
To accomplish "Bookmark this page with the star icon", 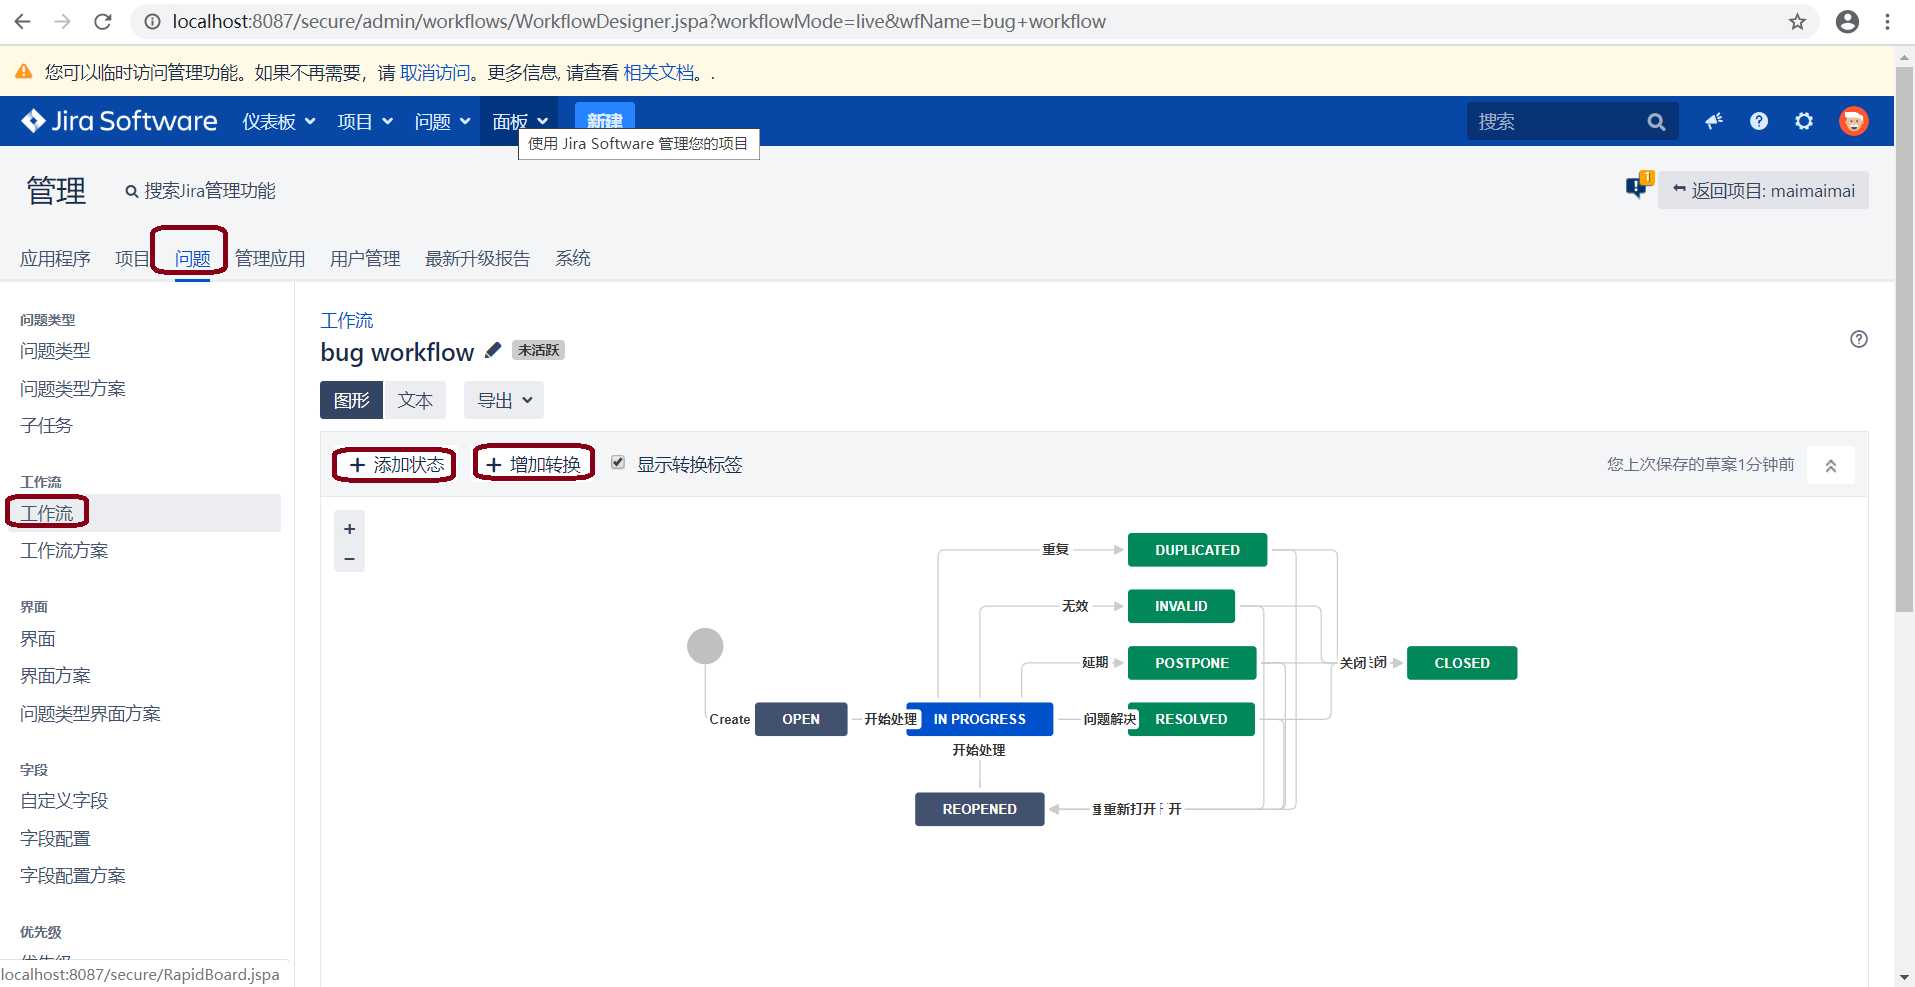I will pyautogui.click(x=1797, y=21).
